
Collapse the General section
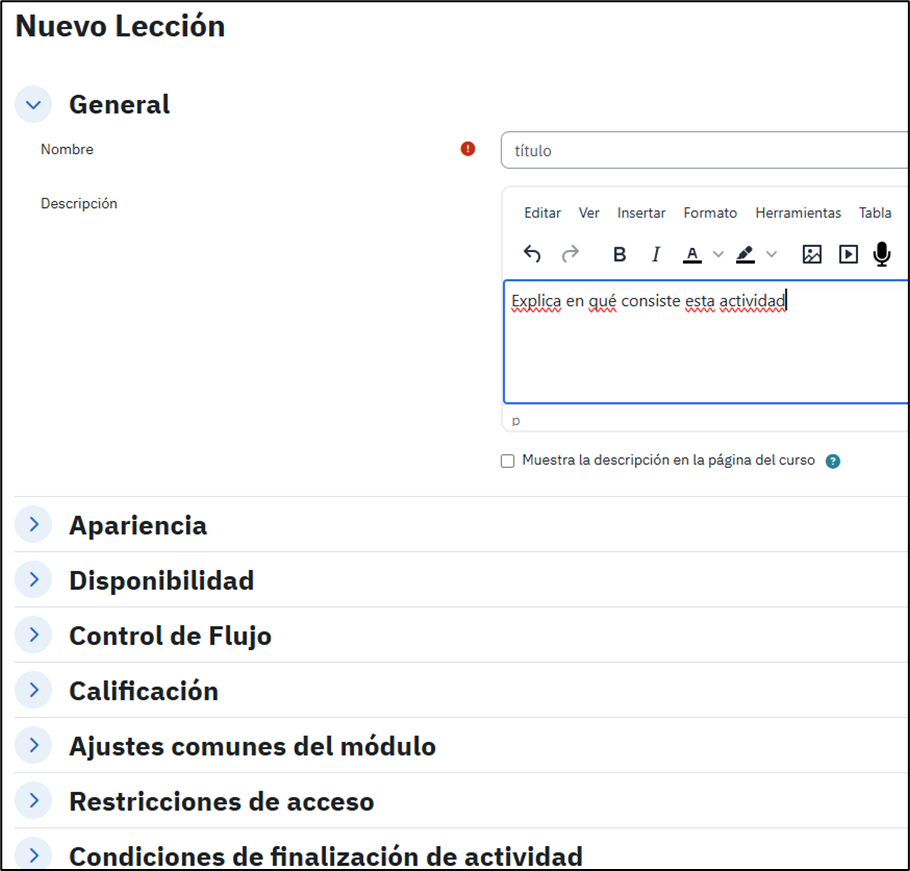tap(34, 104)
